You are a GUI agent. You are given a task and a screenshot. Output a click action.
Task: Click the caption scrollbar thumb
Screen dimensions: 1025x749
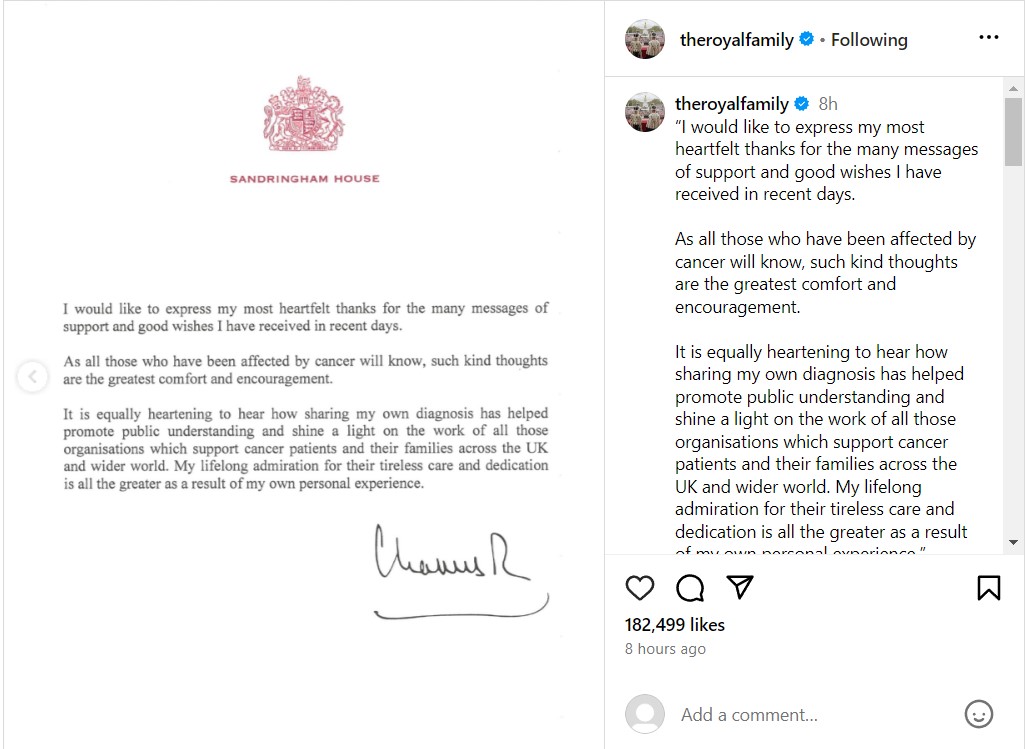coord(1013,131)
